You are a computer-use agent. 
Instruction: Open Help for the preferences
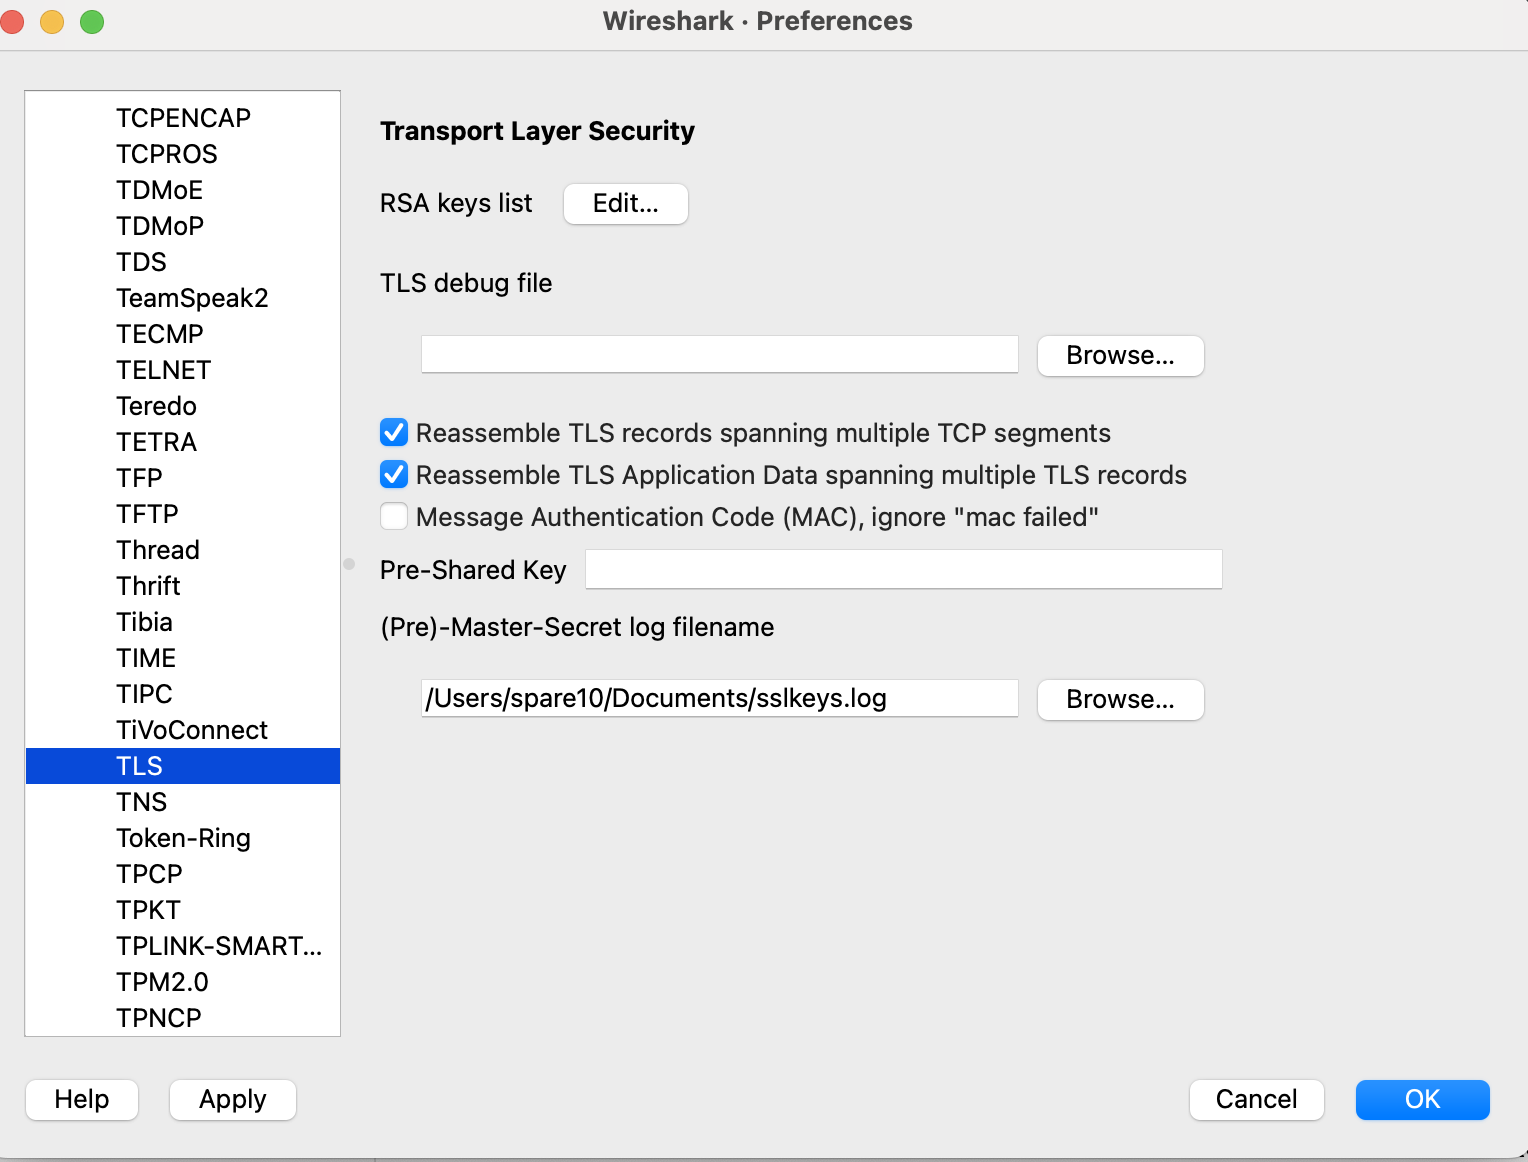pyautogui.click(x=81, y=1100)
